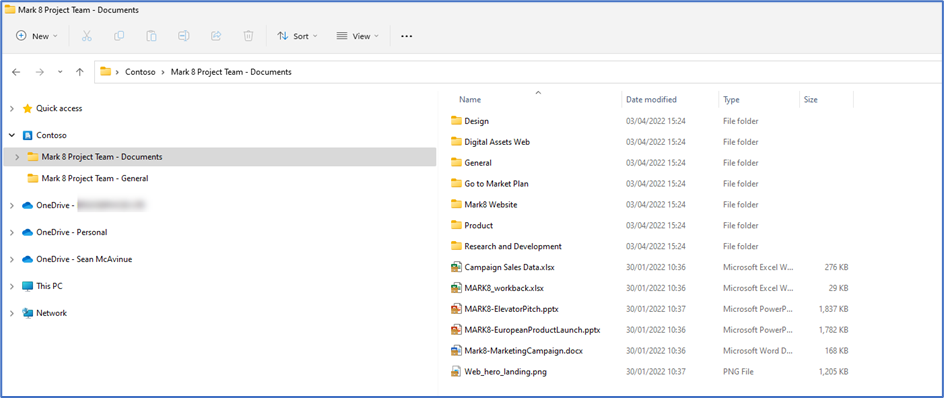Sort by the Date modified column header
This screenshot has height=398, width=944.
651,99
